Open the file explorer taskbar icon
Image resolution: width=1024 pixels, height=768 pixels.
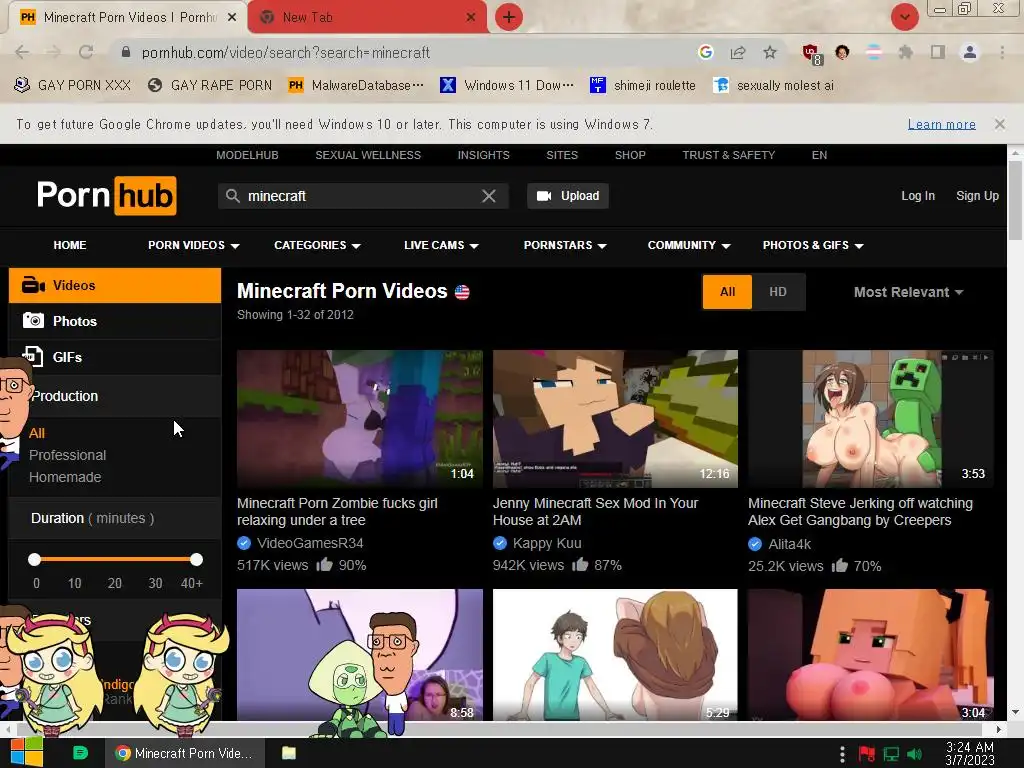click(289, 753)
